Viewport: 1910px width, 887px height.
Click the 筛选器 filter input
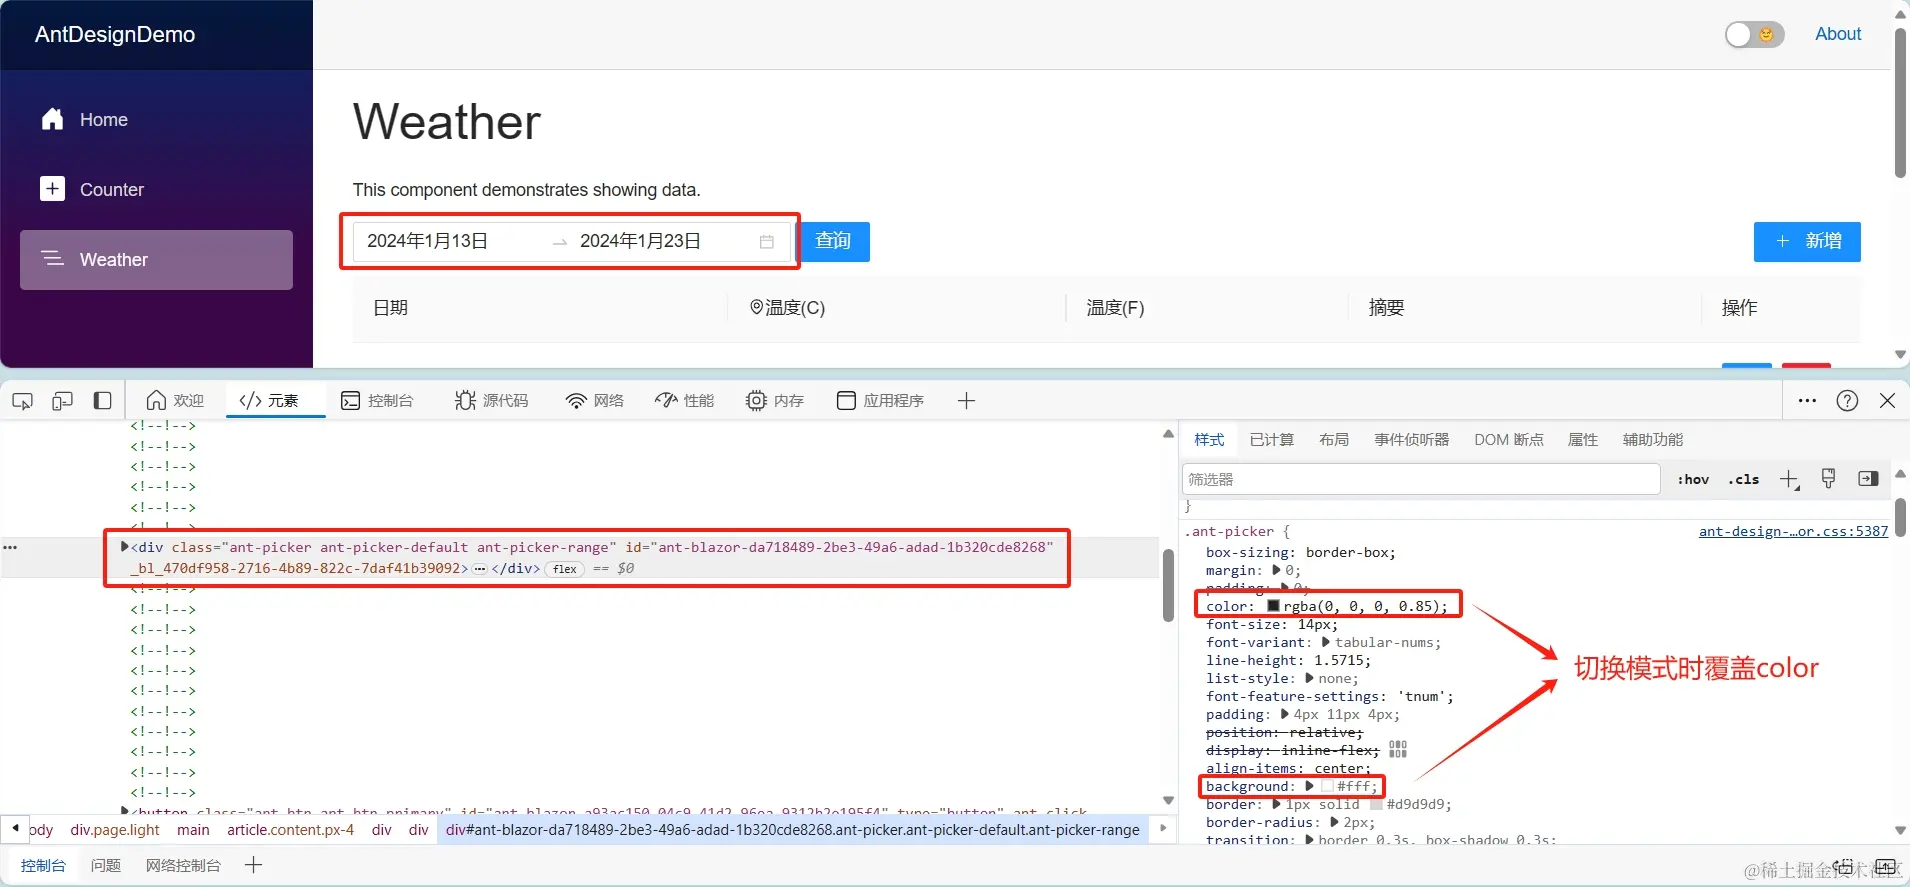(1421, 479)
